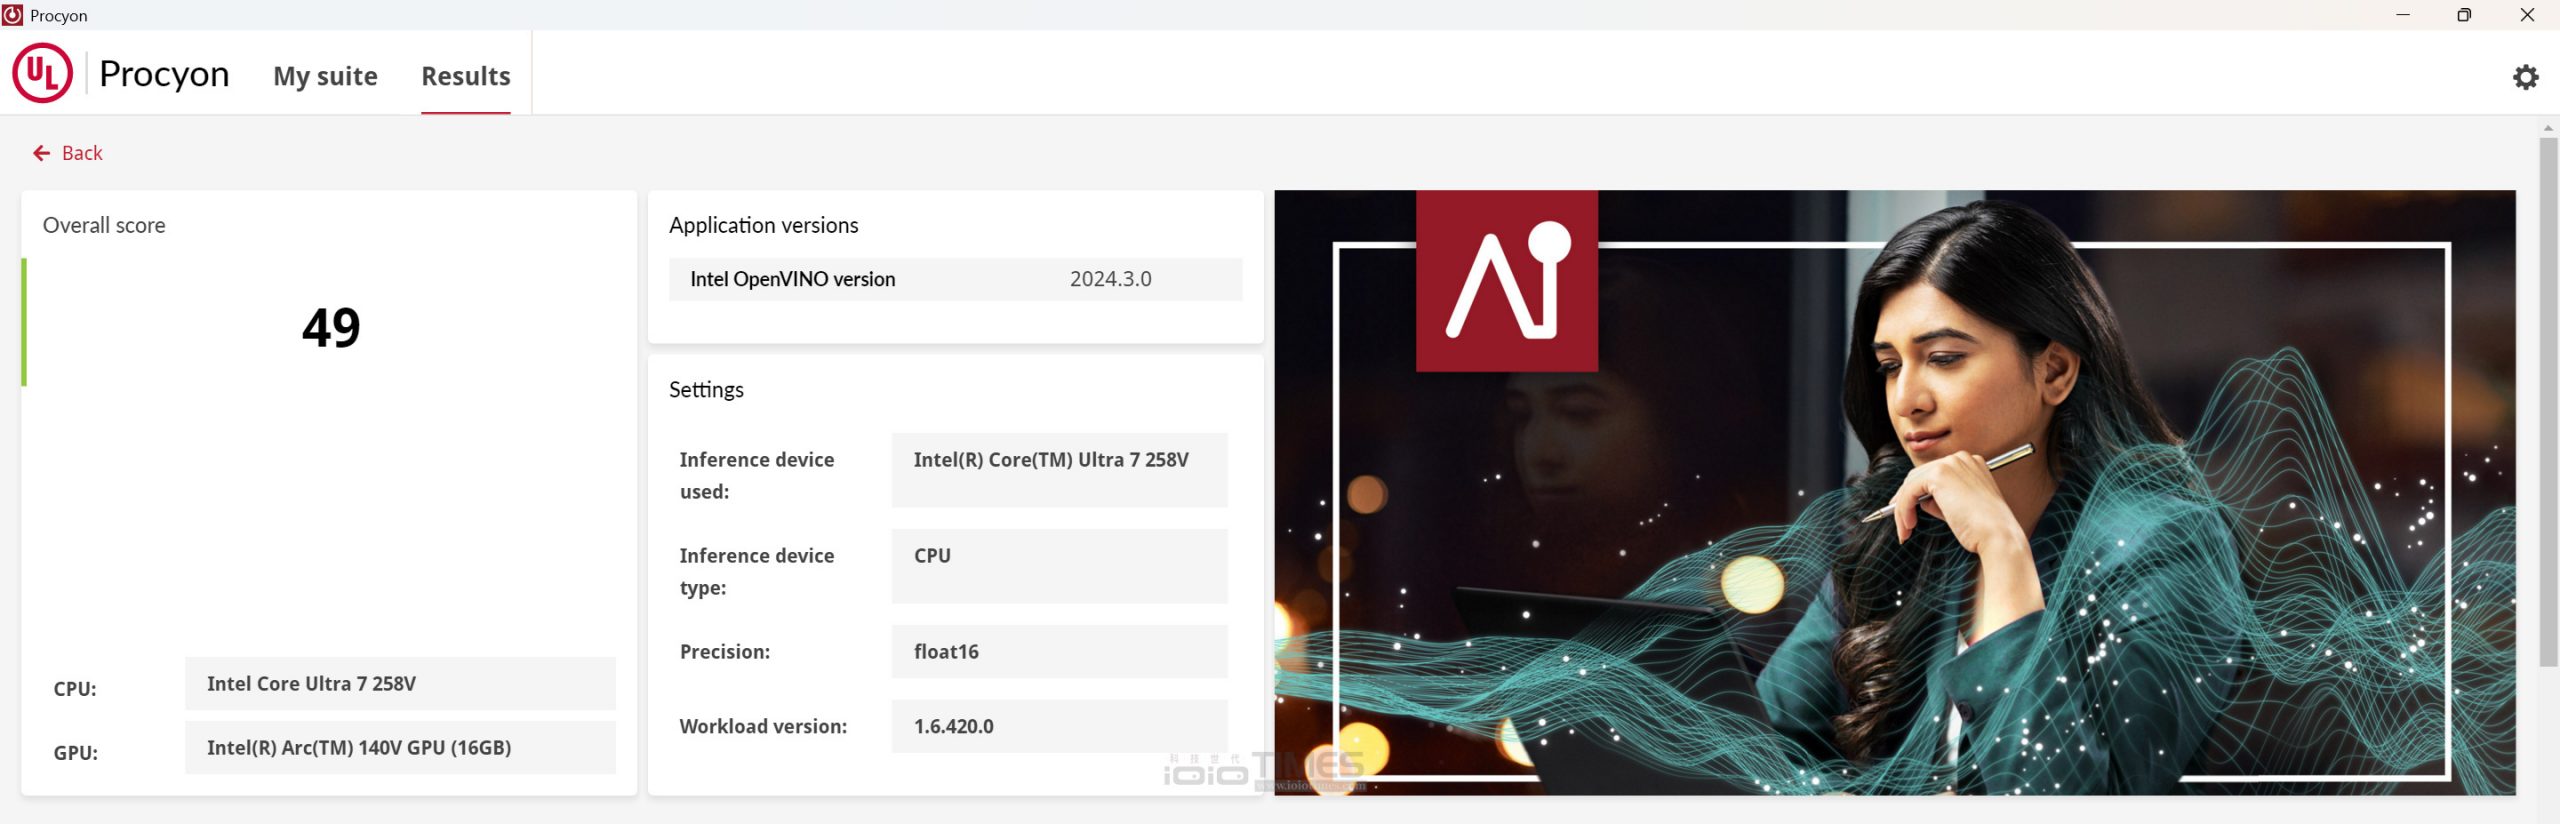Click the Procyon title text in the header
This screenshot has width=2560, height=824.
click(164, 74)
